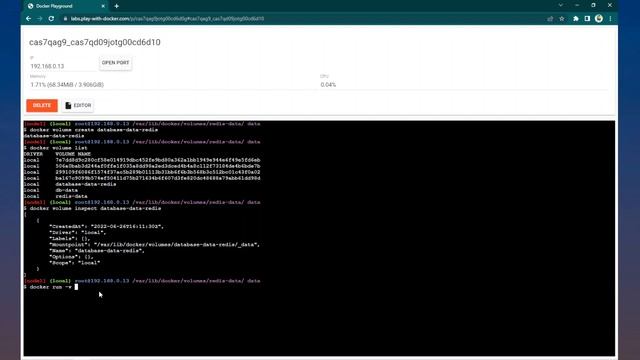Screen dimensions: 640x360
Task: Bookmark this page with star icon
Action: [562, 19]
